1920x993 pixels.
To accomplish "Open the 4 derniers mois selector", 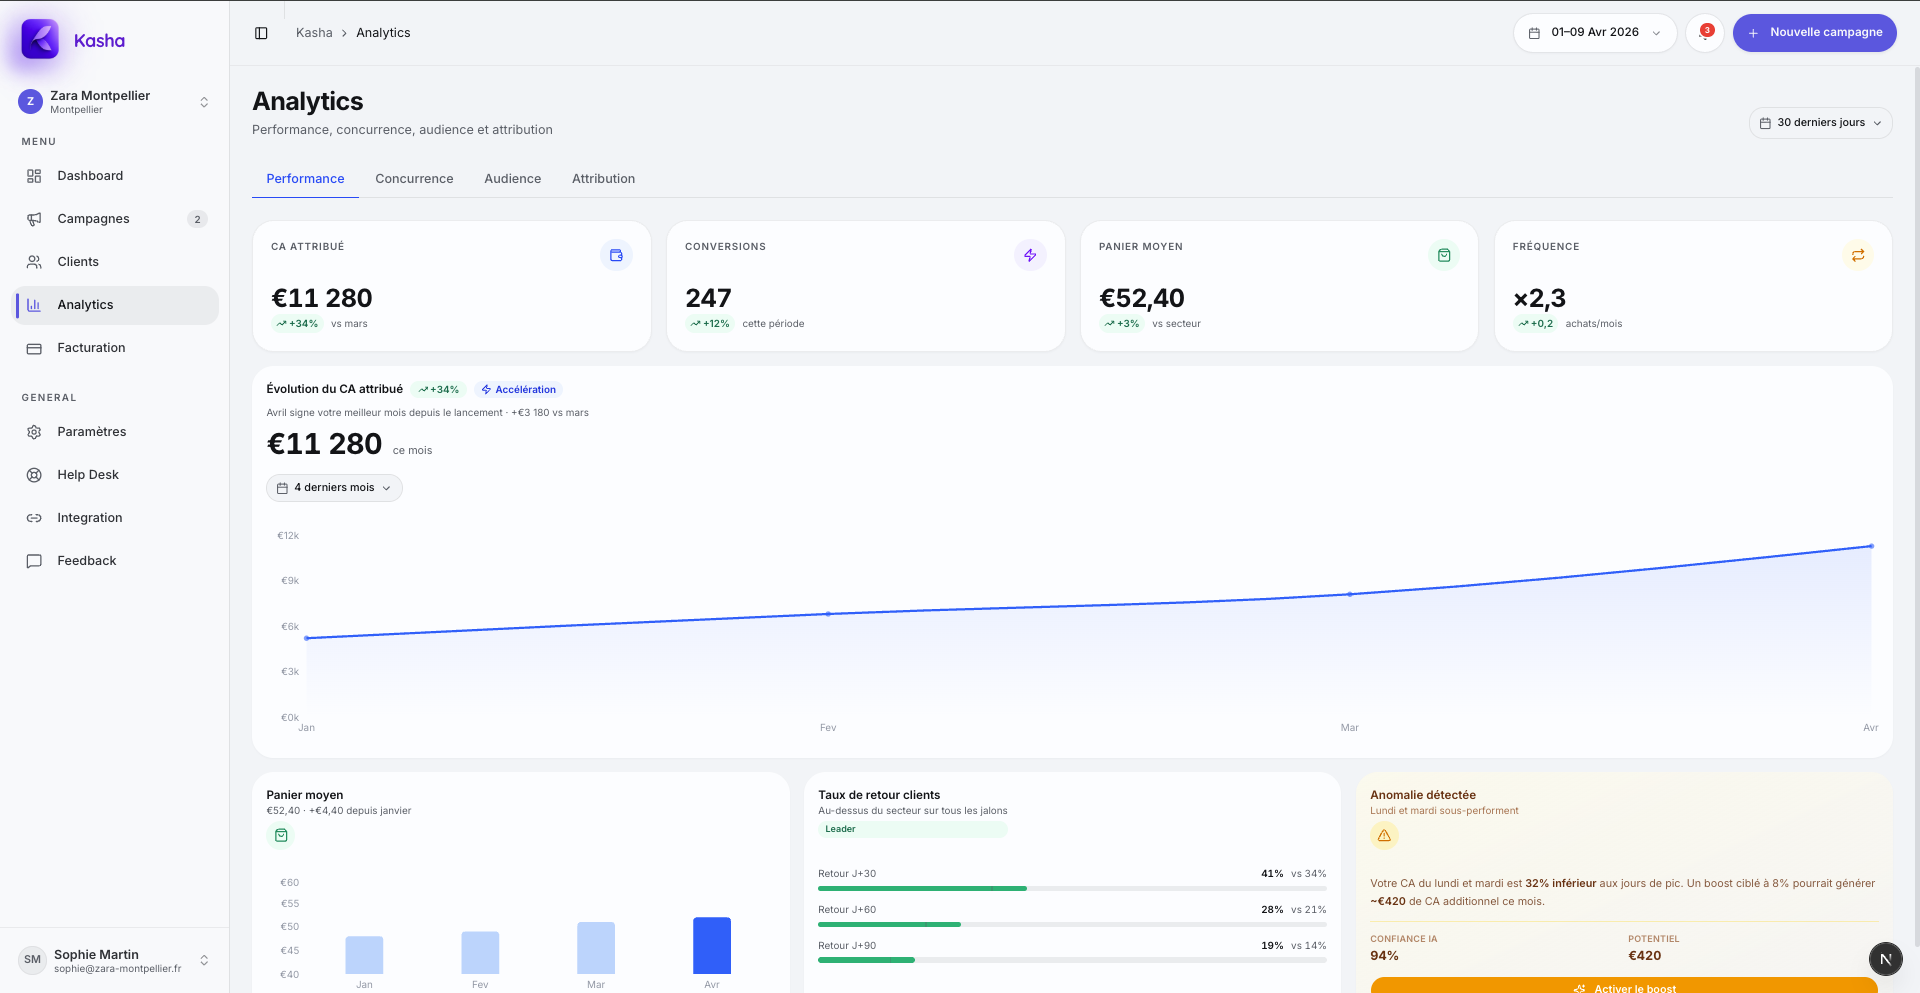I will coord(334,488).
